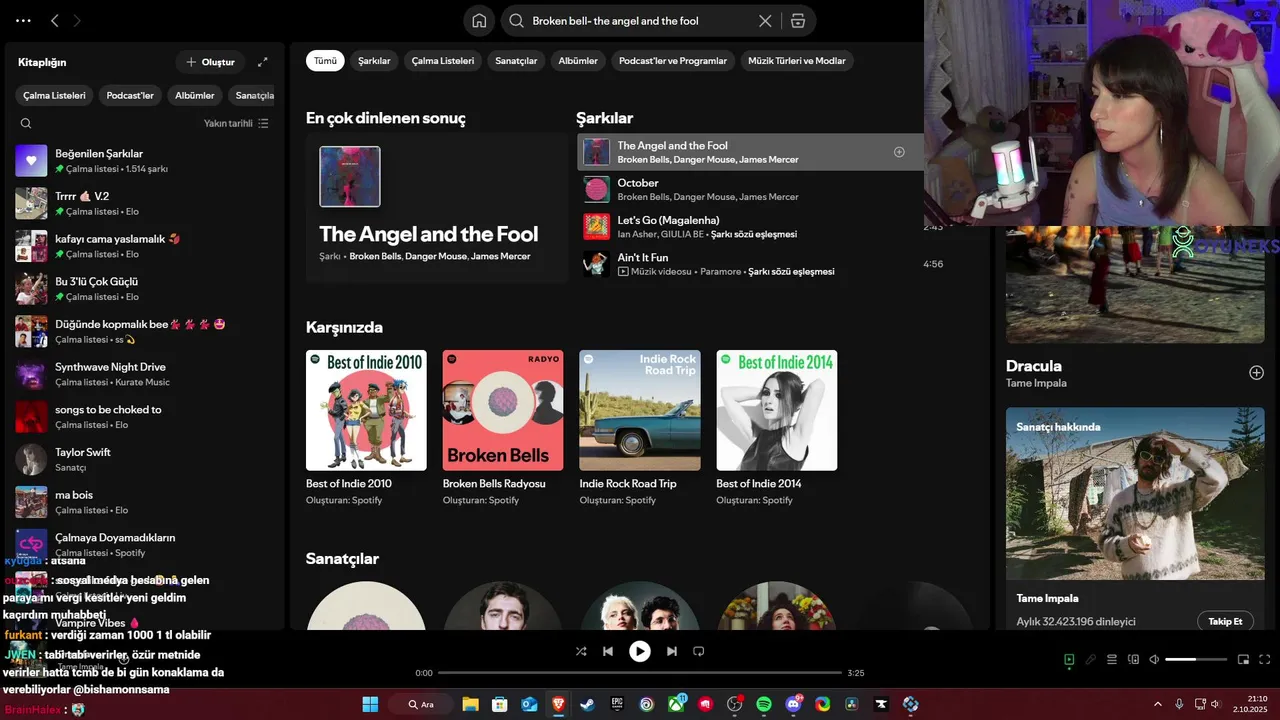1280x720 pixels.
Task: Select the Şarkılar filter tab
Action: pos(374,61)
